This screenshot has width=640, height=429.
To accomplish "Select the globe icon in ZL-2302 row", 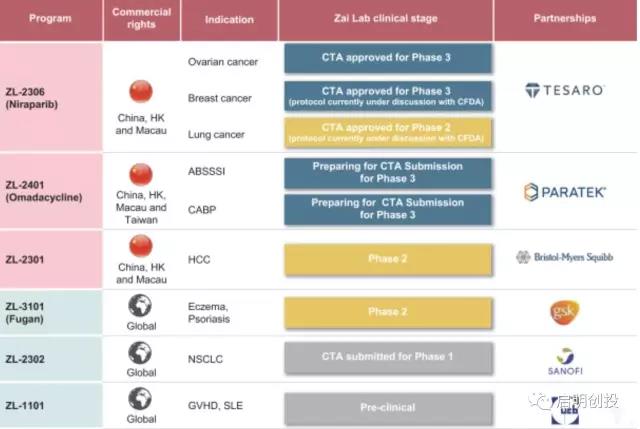I will click(141, 353).
